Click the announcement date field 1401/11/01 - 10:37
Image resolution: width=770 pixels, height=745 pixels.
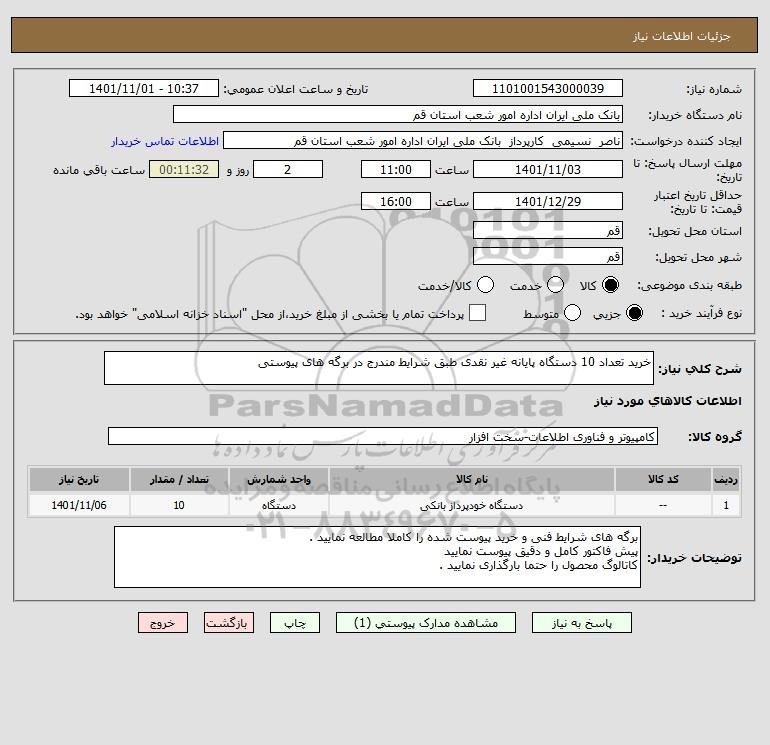click(144, 88)
